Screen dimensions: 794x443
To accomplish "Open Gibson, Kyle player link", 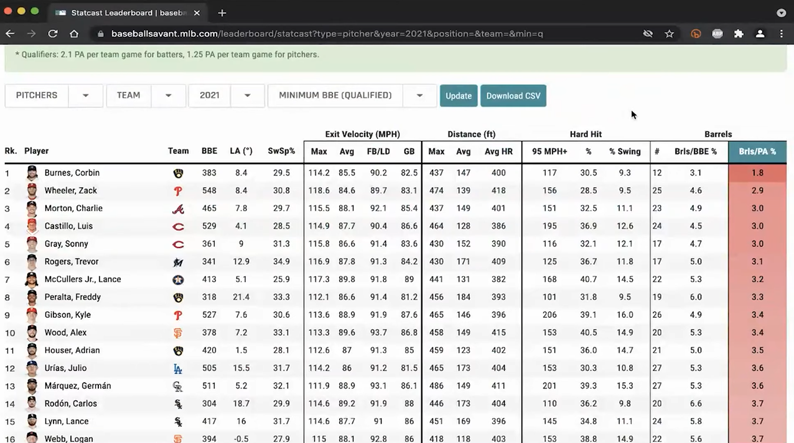I will point(67,314).
